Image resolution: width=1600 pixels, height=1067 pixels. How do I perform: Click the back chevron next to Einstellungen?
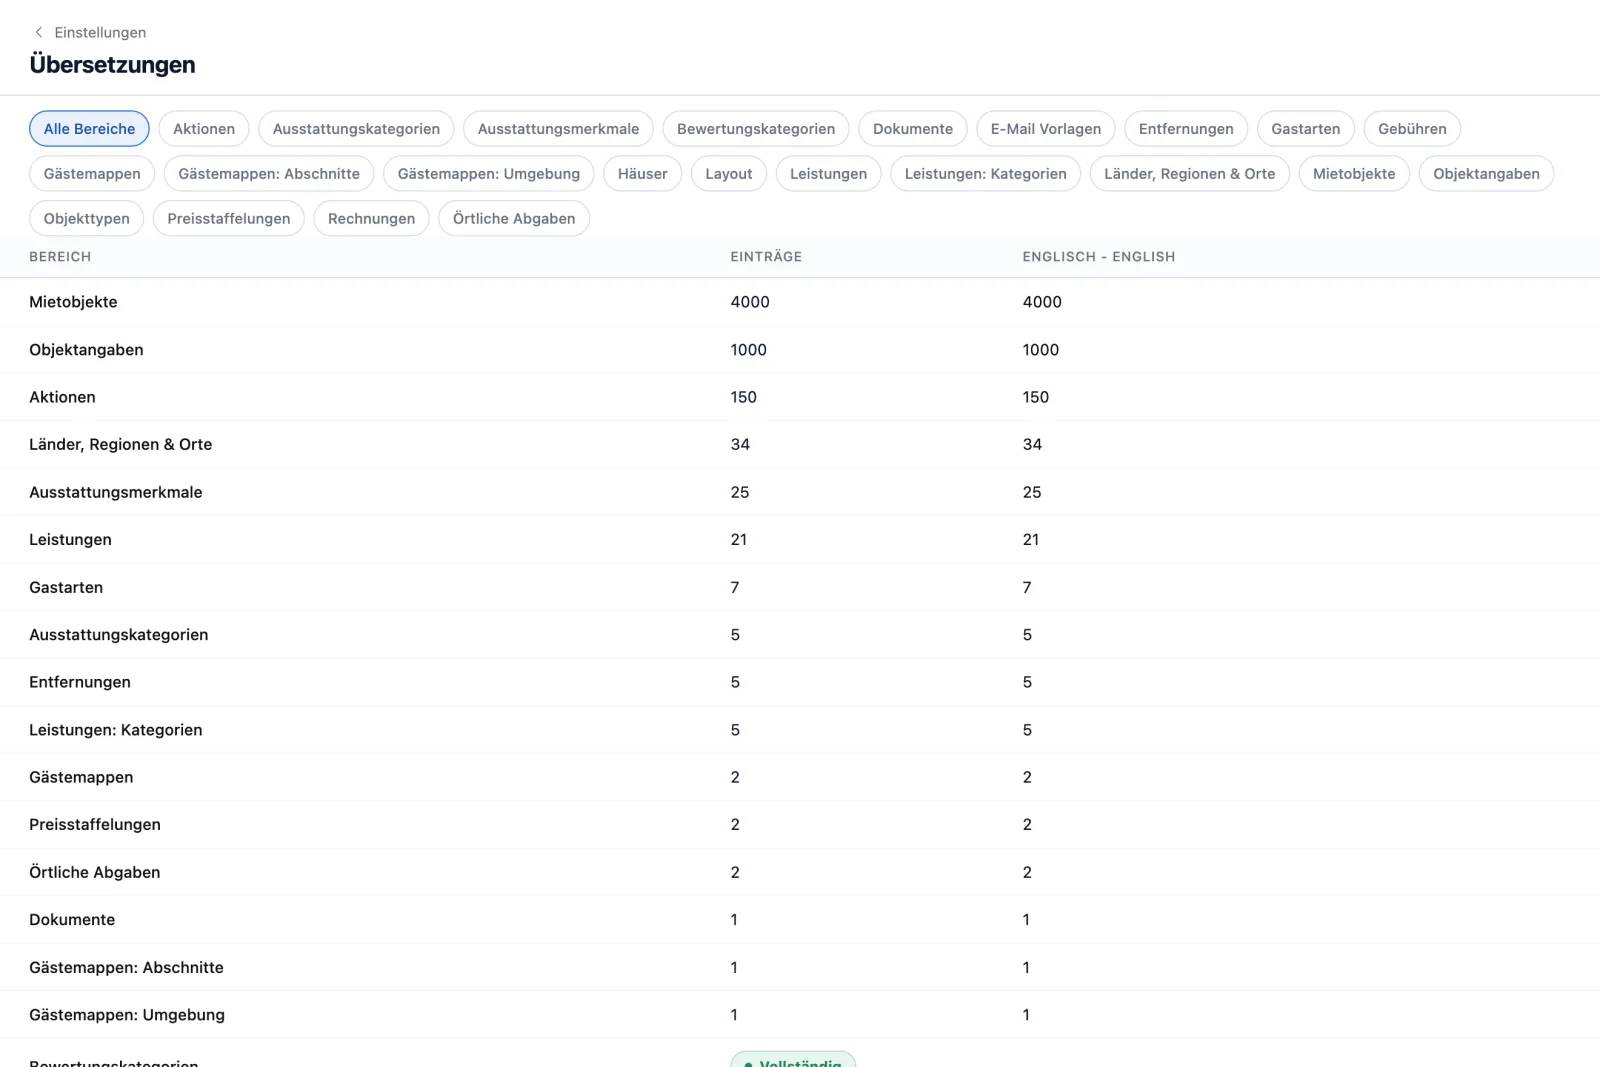(39, 32)
